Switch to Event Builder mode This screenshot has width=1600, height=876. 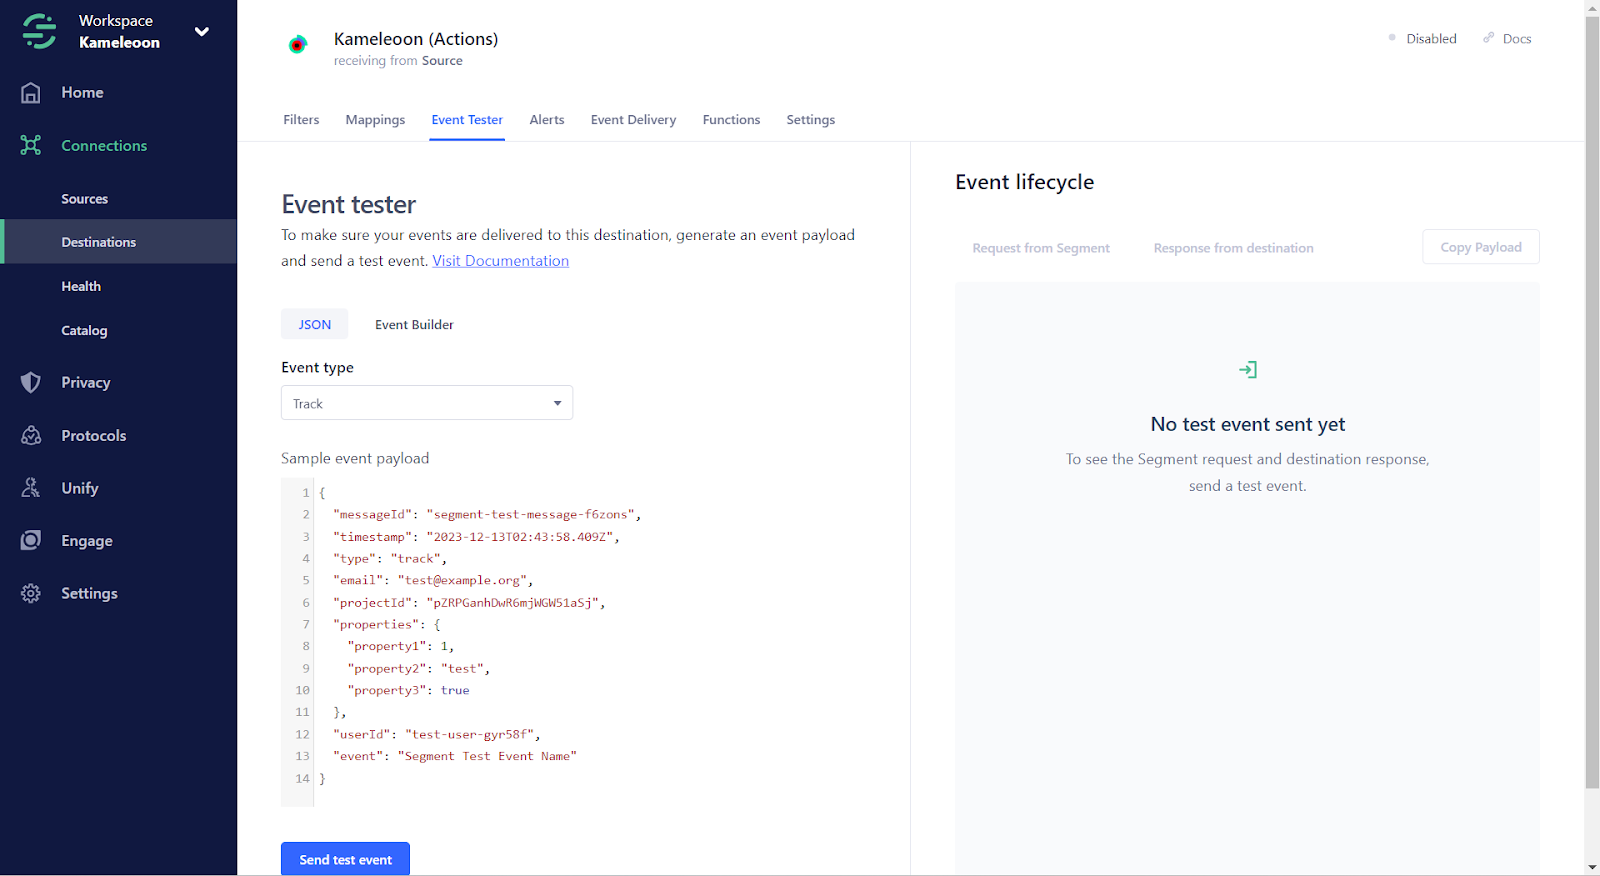pos(414,324)
